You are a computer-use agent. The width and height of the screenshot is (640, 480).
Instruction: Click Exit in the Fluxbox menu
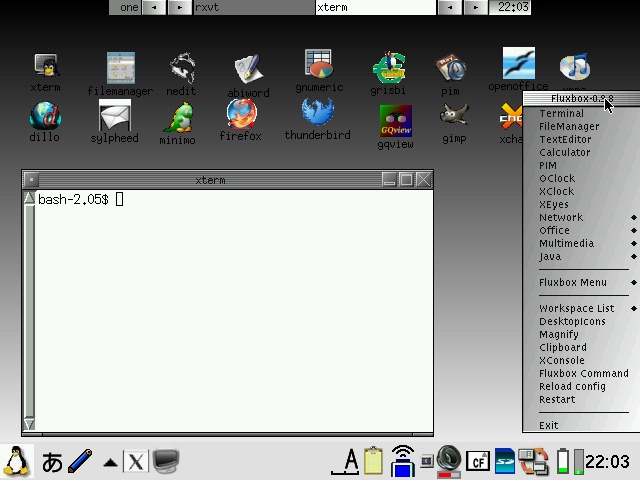548,425
